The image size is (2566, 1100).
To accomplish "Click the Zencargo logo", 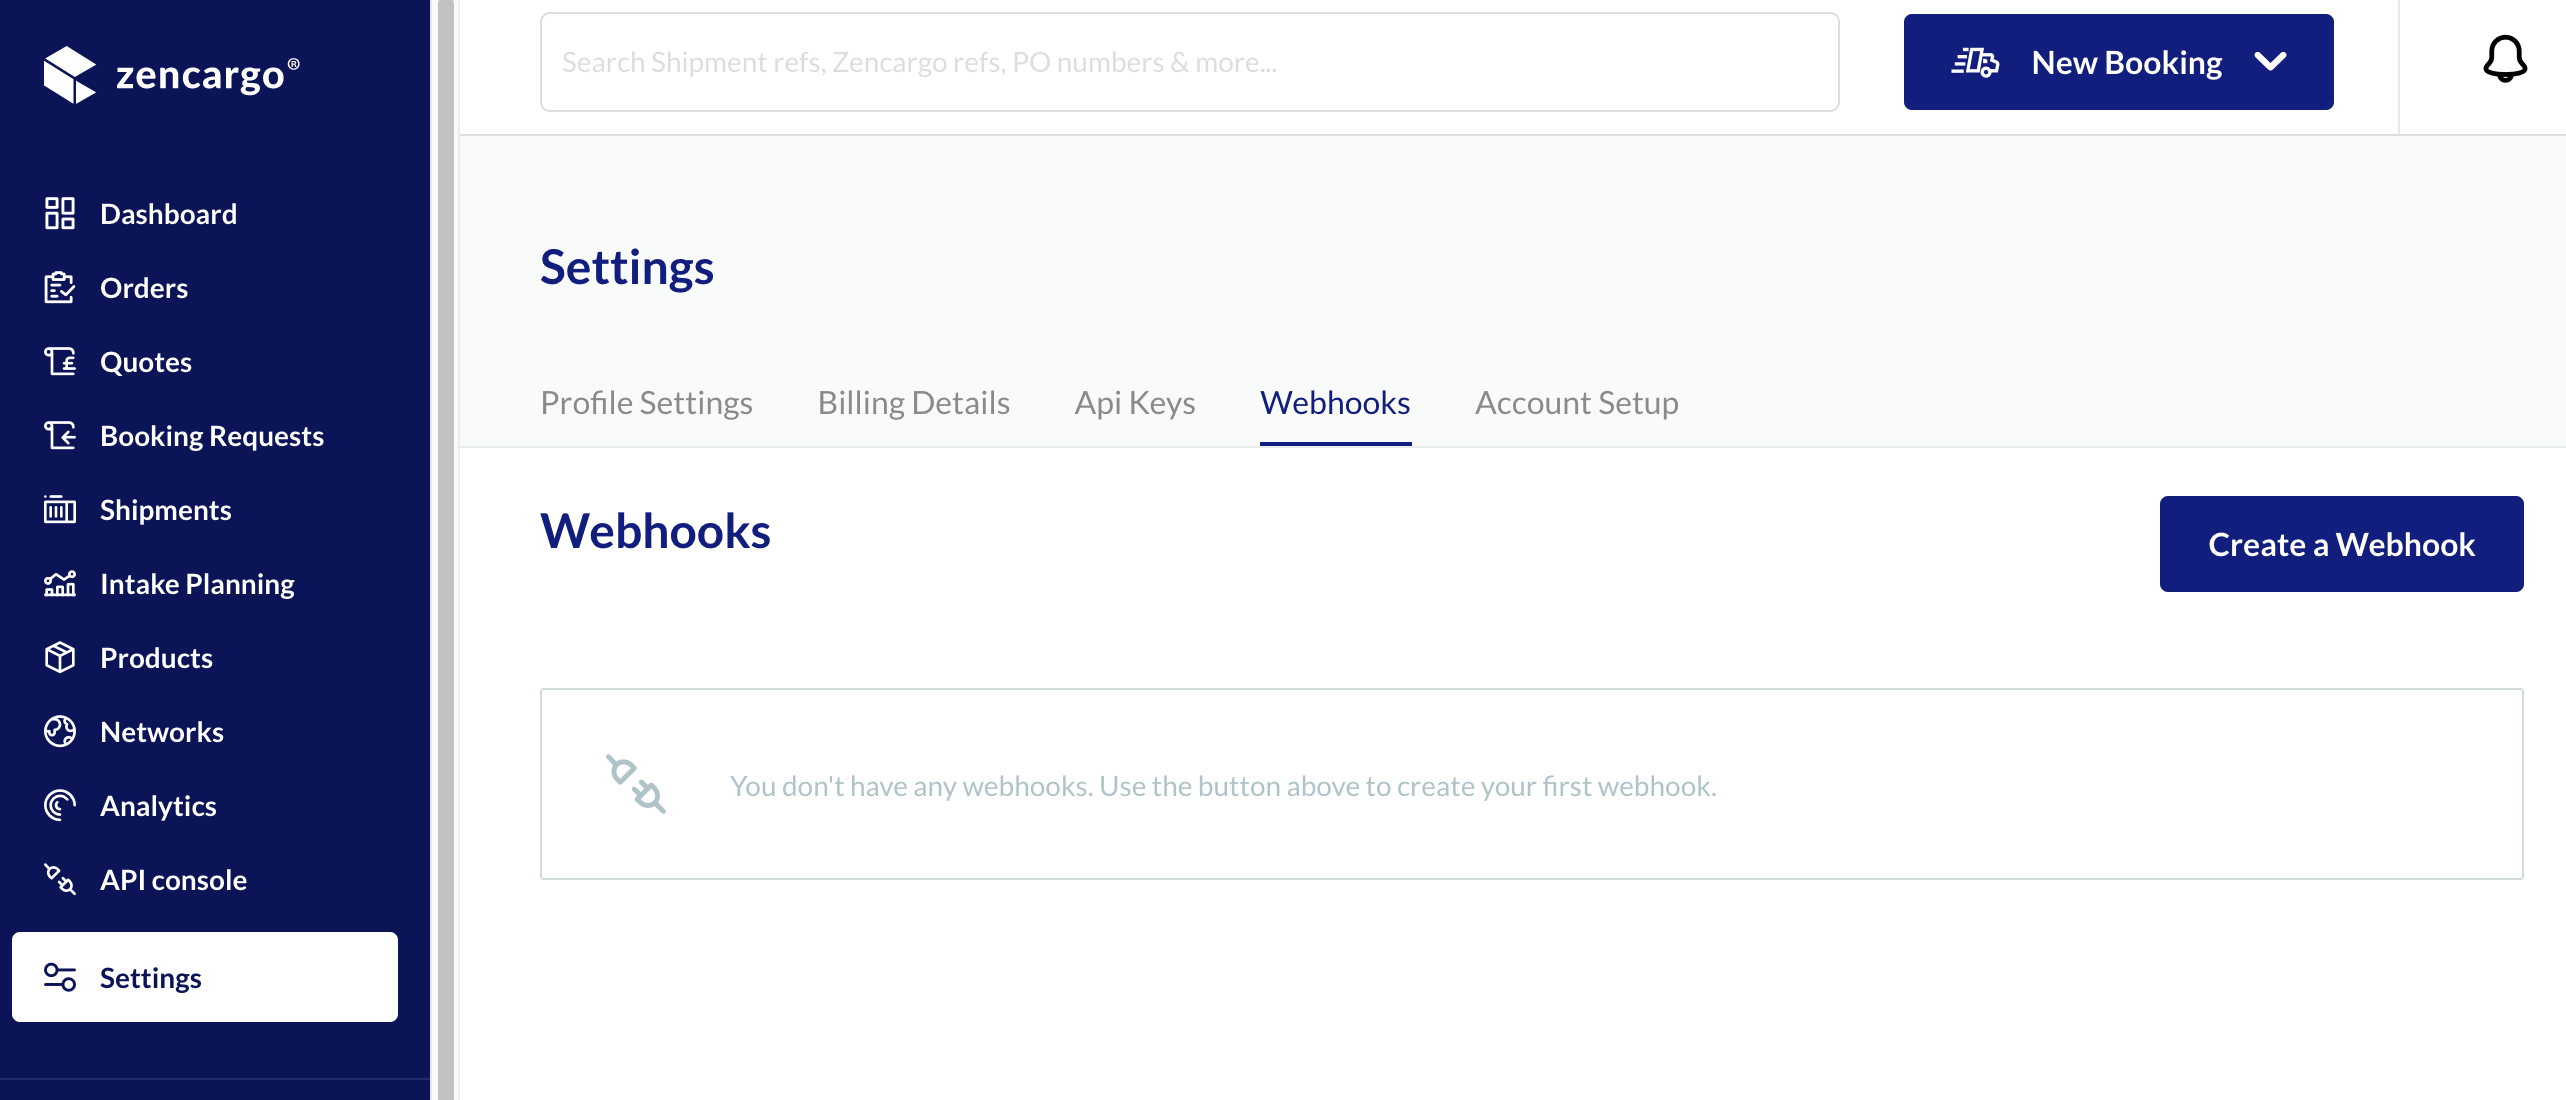I will click(x=172, y=72).
